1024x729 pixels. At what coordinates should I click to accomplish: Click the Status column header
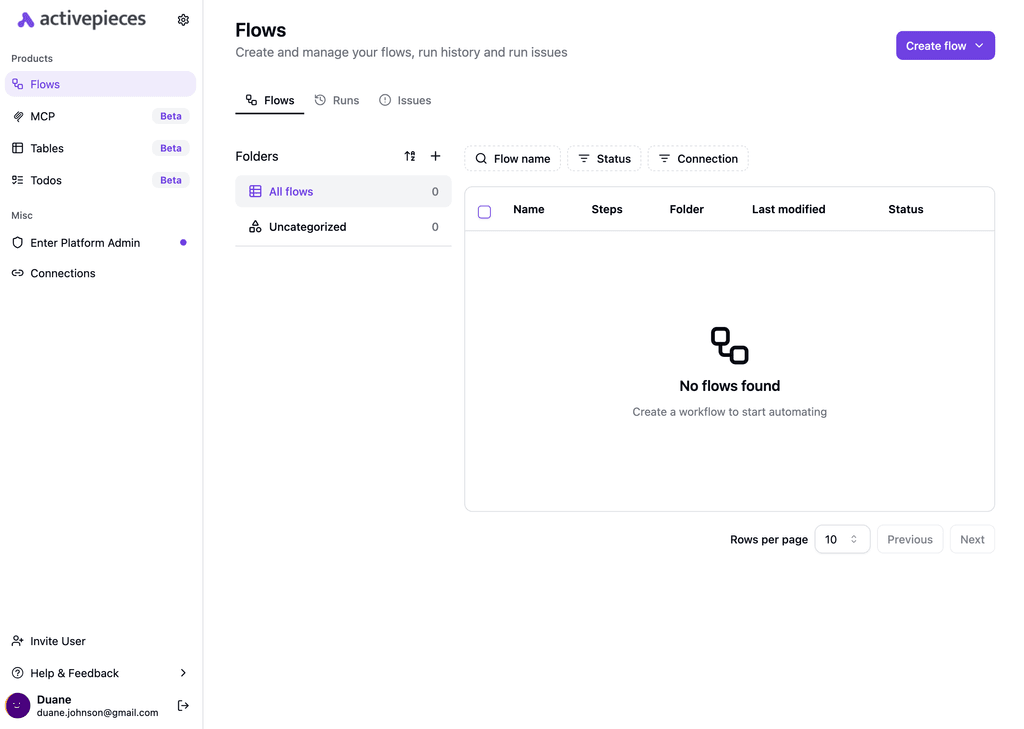click(905, 209)
